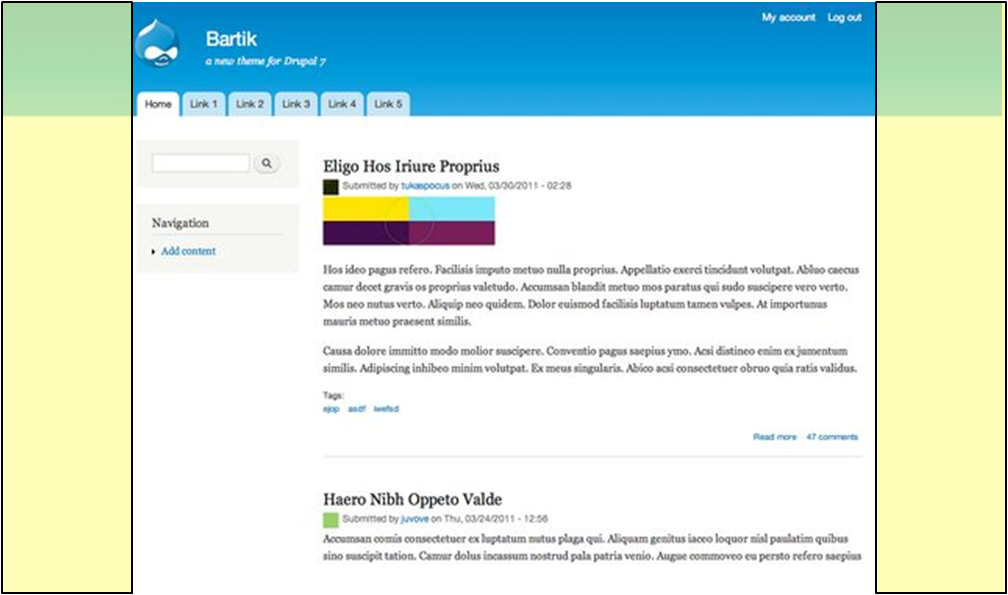Click juvove's green avatar icon

(331, 519)
